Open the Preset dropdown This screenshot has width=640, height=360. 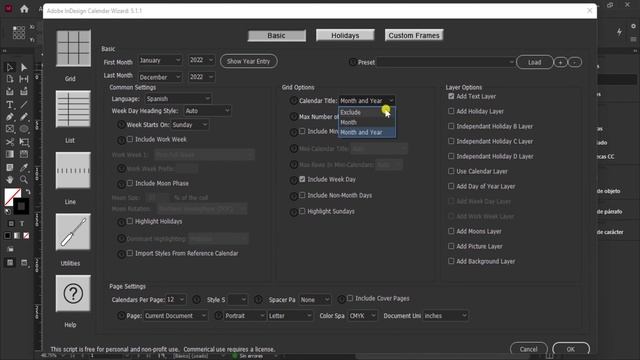[x=445, y=62]
